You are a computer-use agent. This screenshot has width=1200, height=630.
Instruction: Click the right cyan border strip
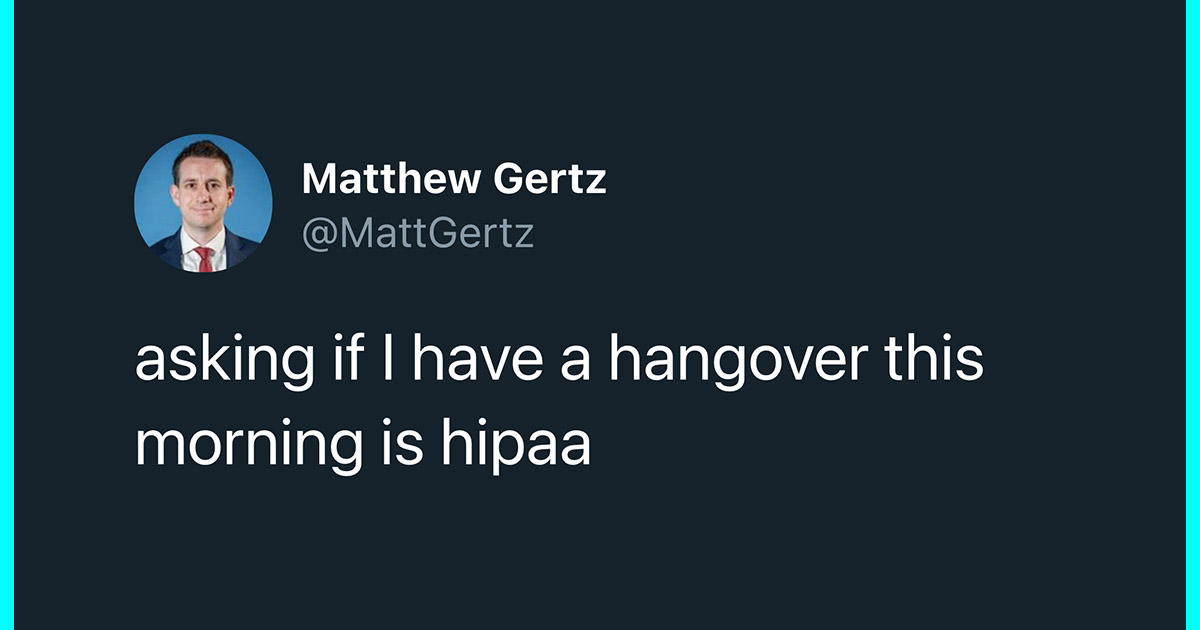pyautogui.click(x=1192, y=315)
